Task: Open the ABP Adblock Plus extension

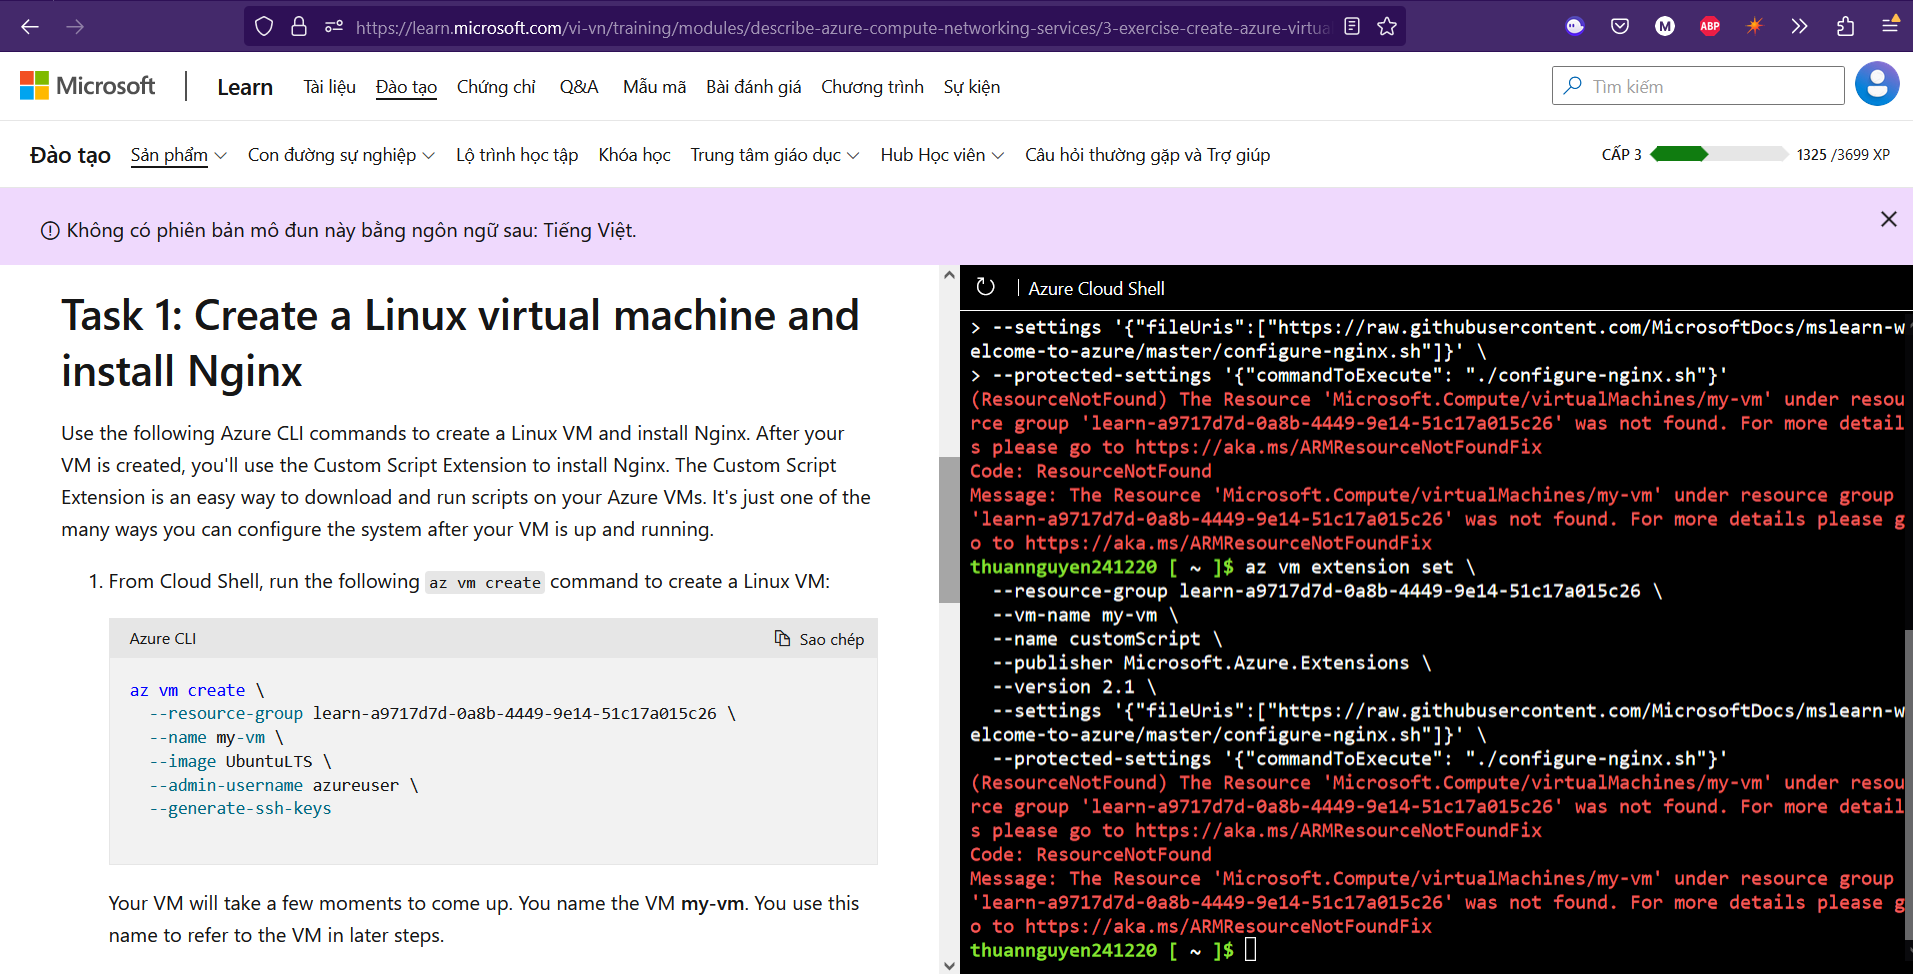Action: coord(1710,27)
